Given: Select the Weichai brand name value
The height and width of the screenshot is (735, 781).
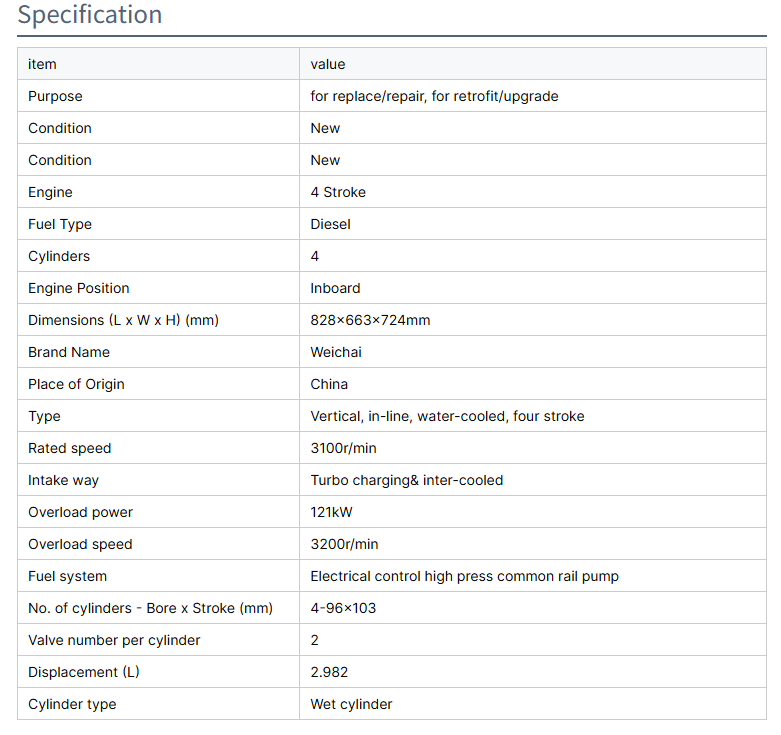Looking at the screenshot, I should (x=336, y=352).
